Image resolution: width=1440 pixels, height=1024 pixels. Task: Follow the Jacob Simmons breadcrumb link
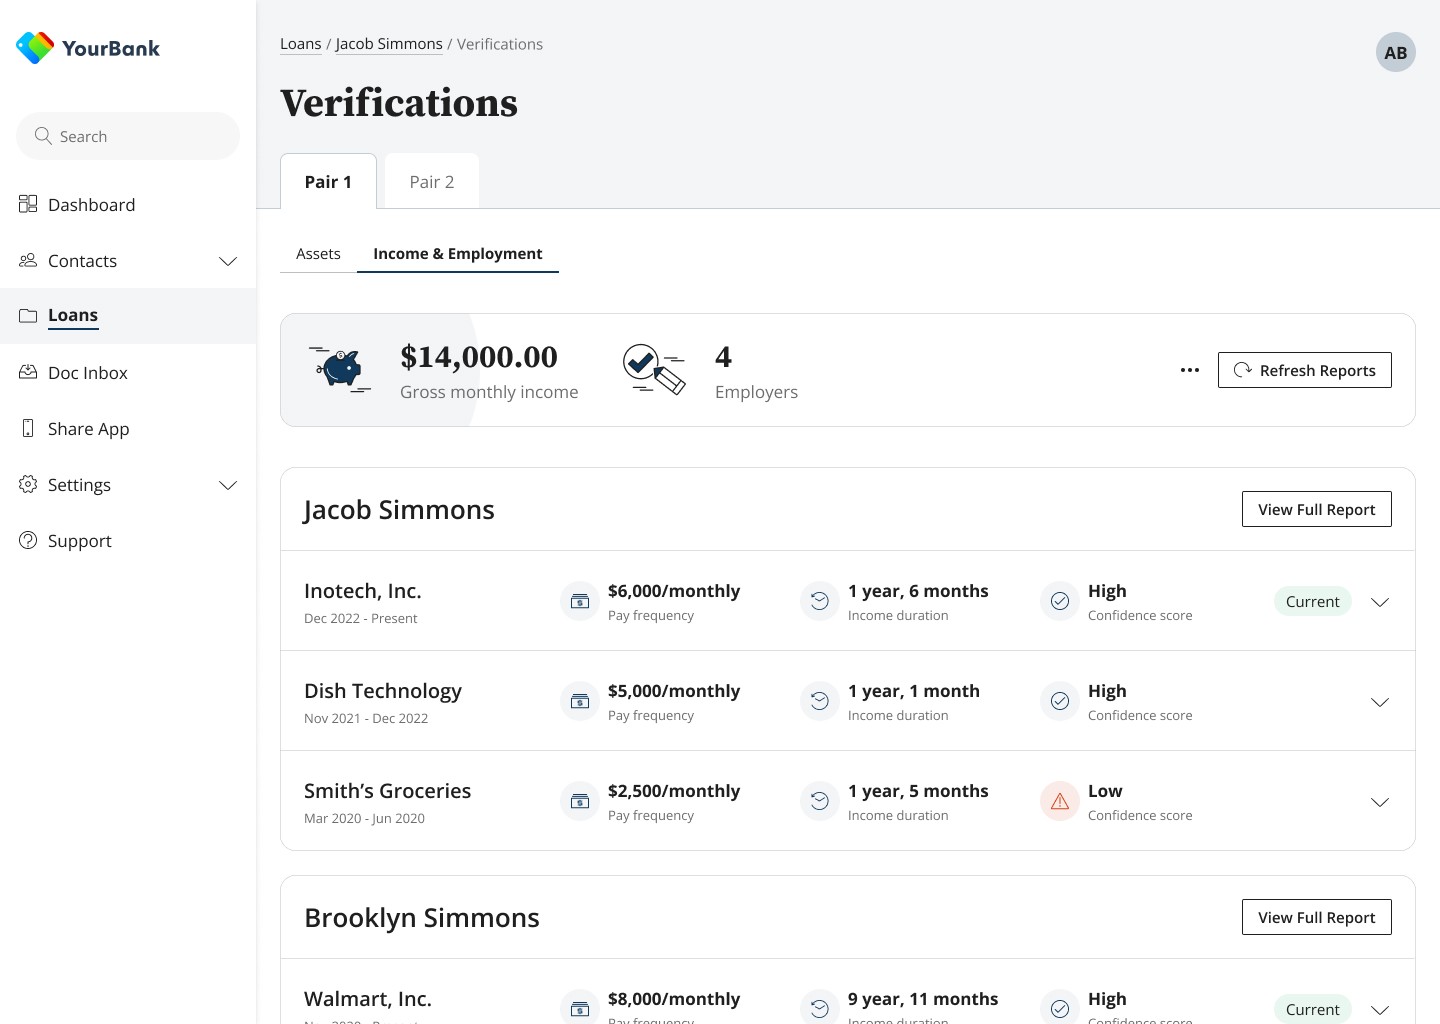389,44
